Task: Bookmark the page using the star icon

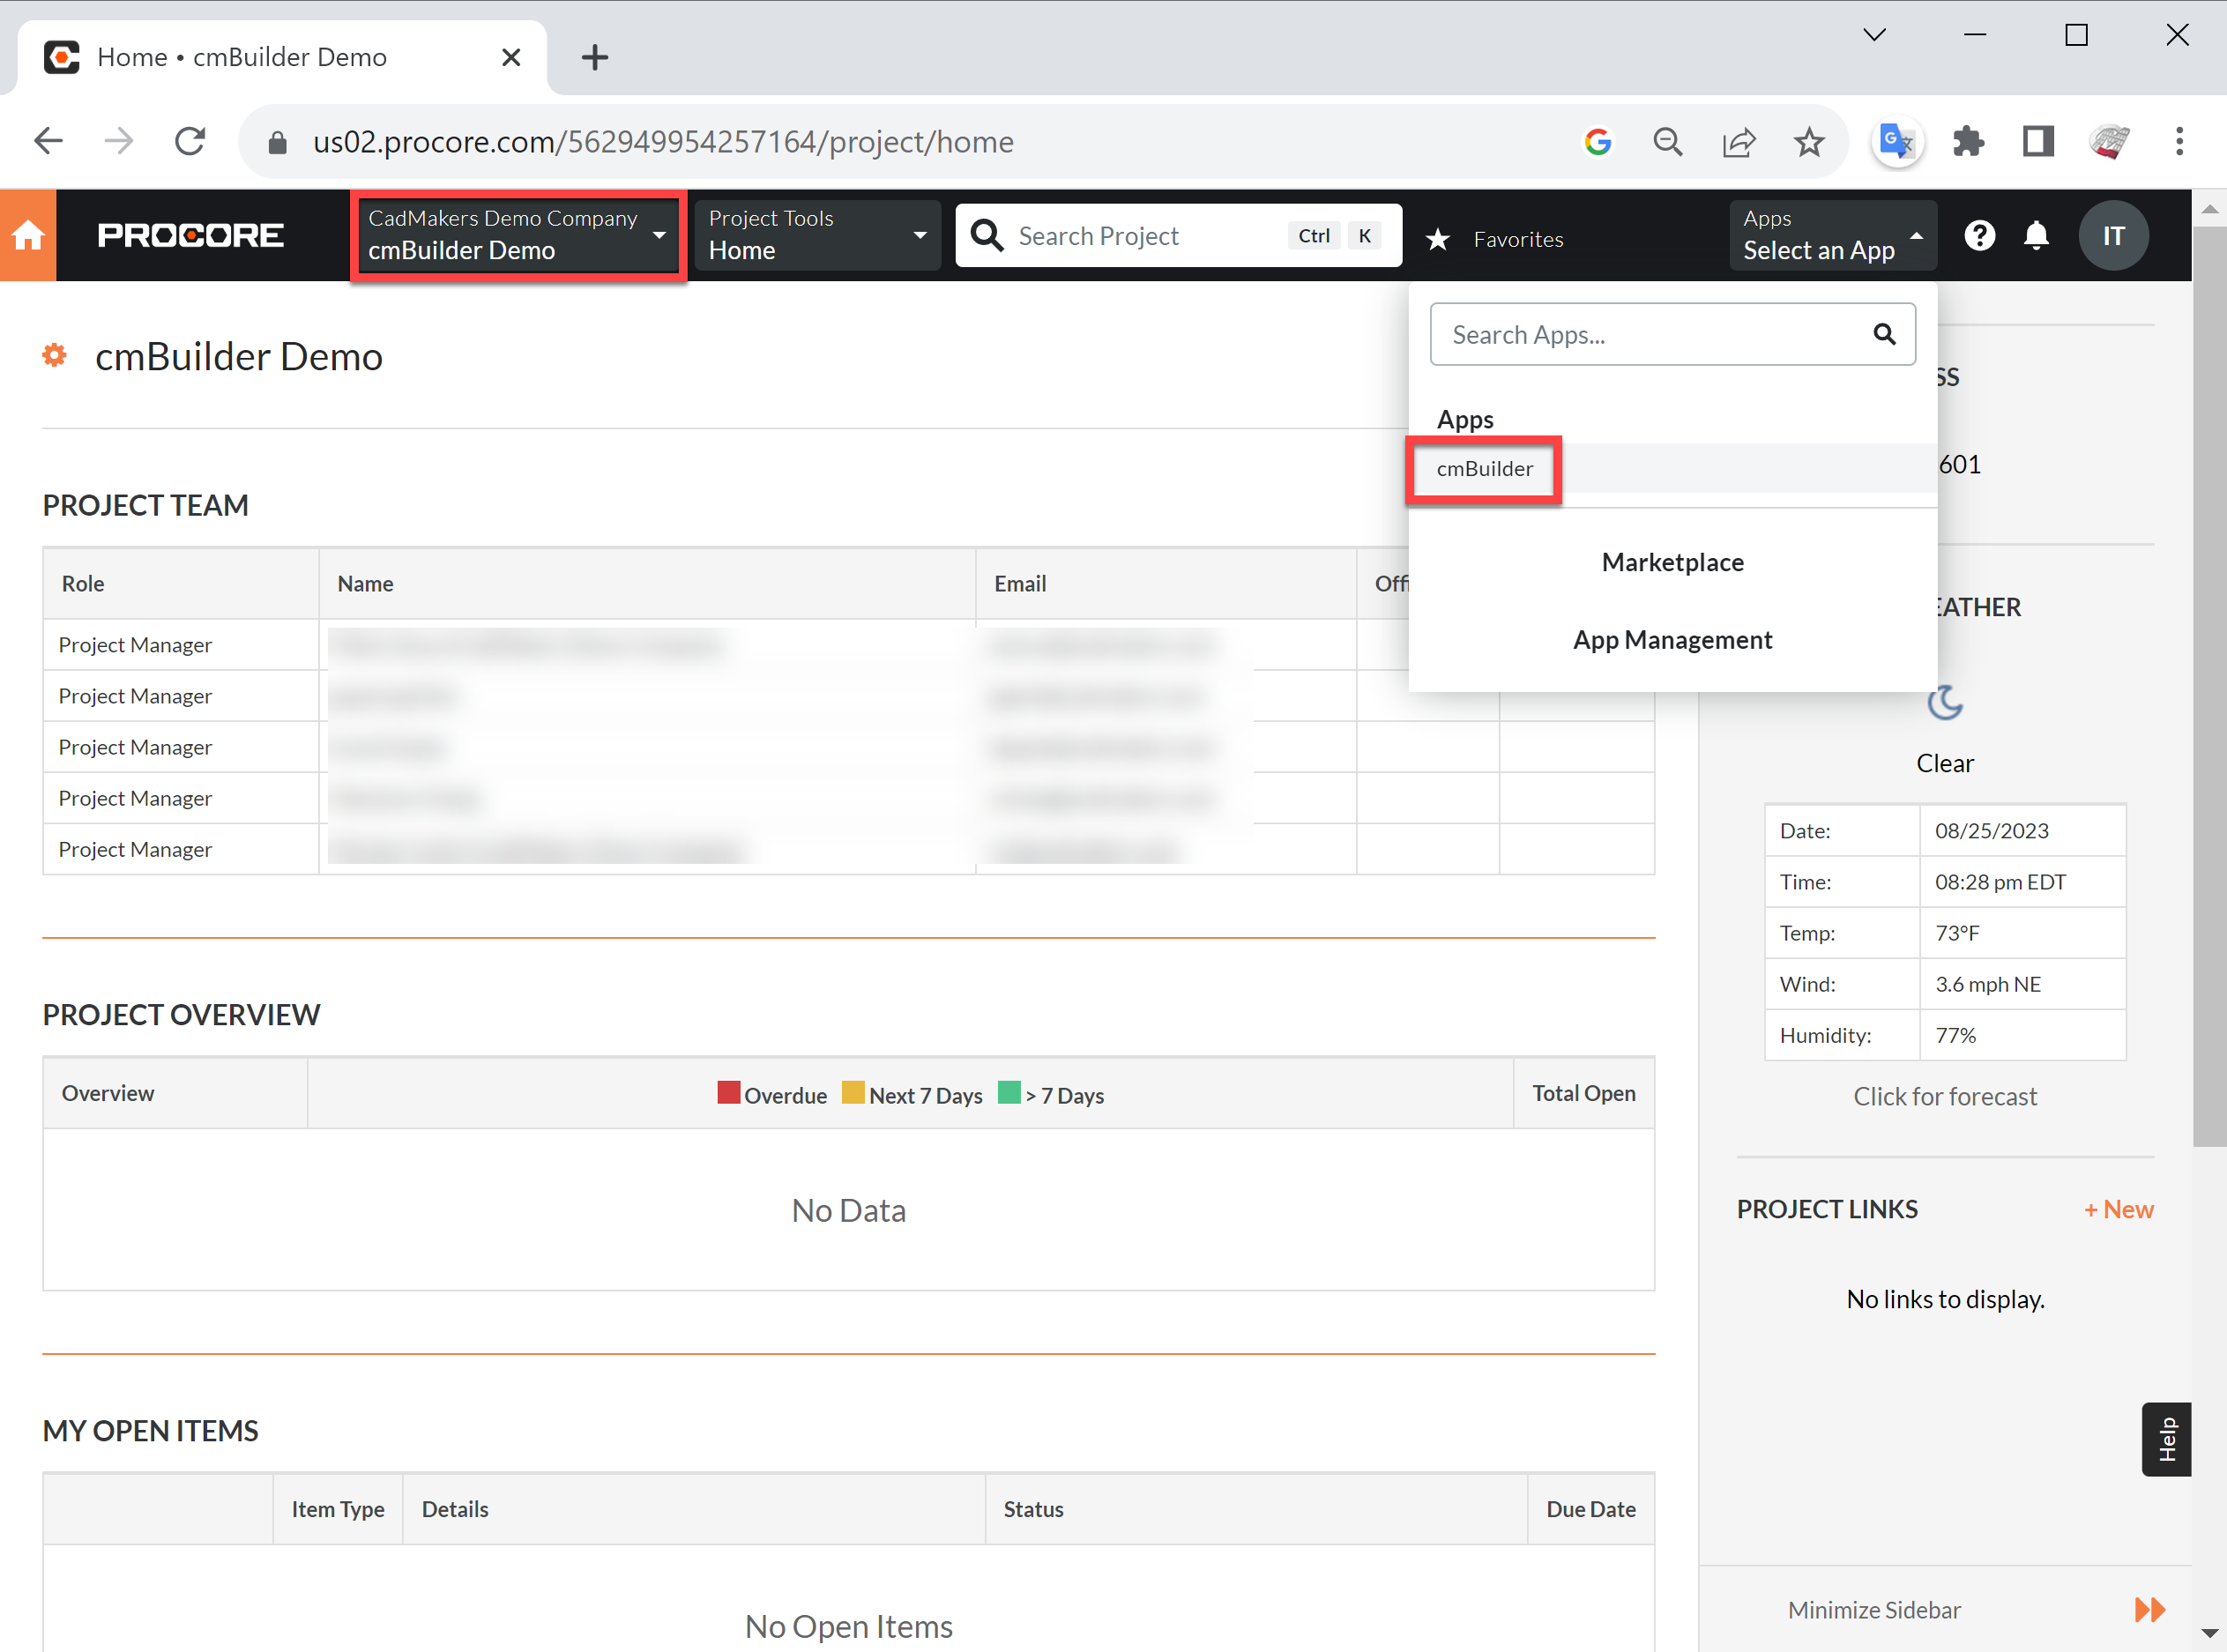Action: 1808,141
